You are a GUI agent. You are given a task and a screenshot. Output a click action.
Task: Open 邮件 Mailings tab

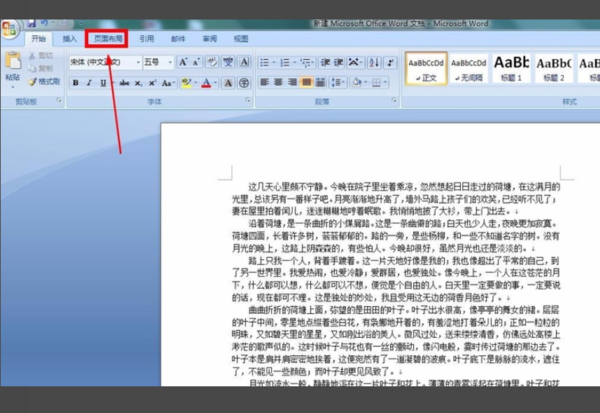(178, 39)
